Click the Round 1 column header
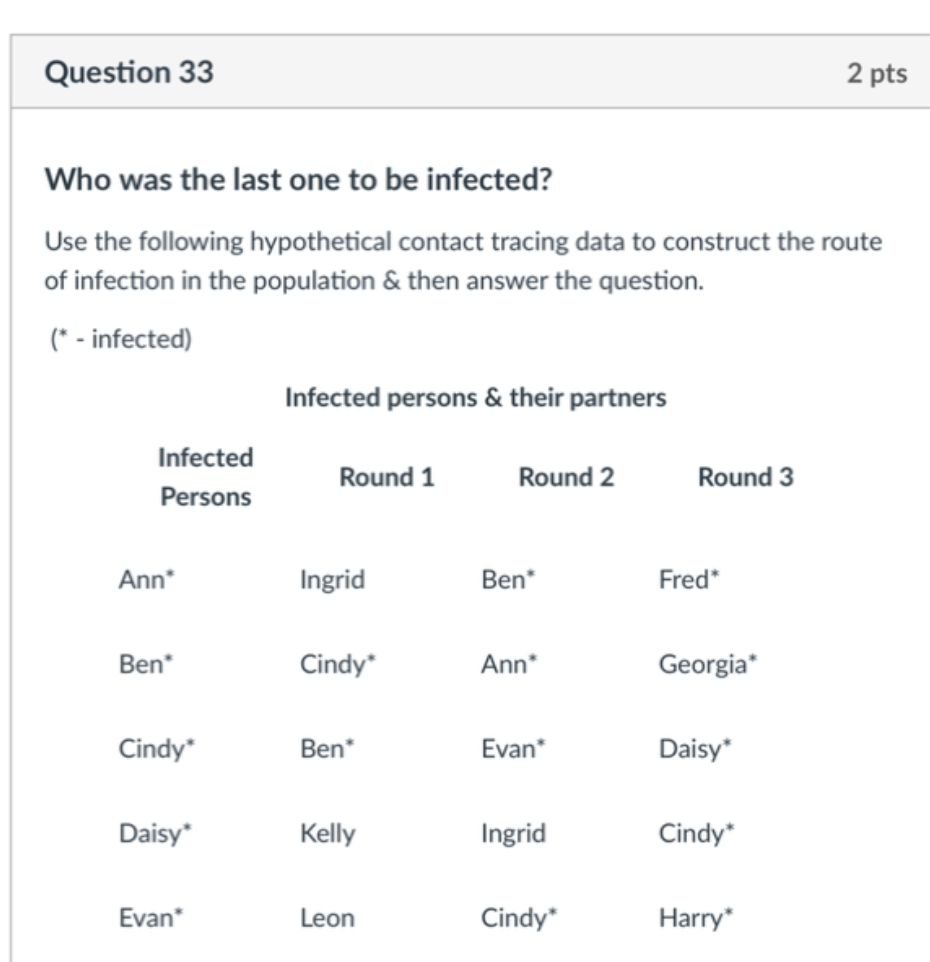Image resolution: width=930 pixels, height=962 pixels. coord(386,477)
